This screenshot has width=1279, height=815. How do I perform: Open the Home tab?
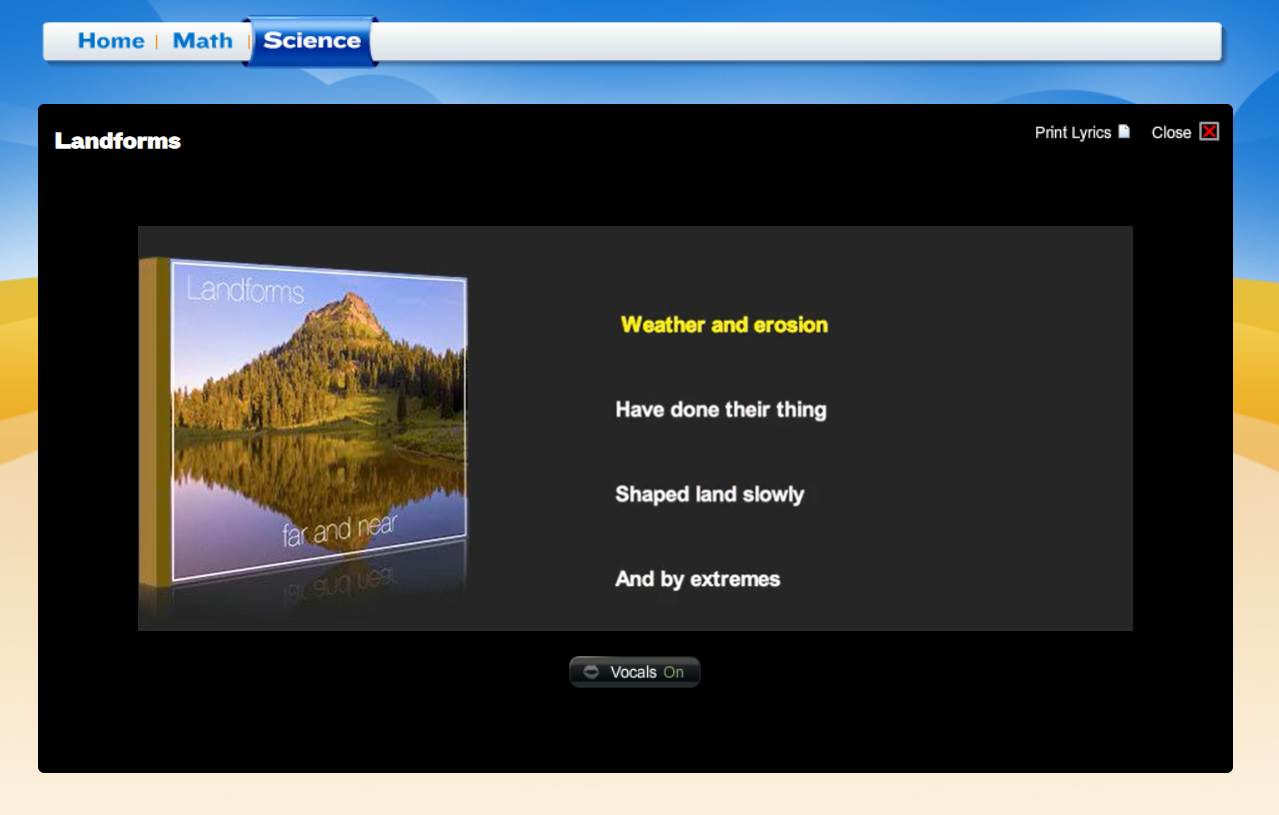click(x=111, y=41)
